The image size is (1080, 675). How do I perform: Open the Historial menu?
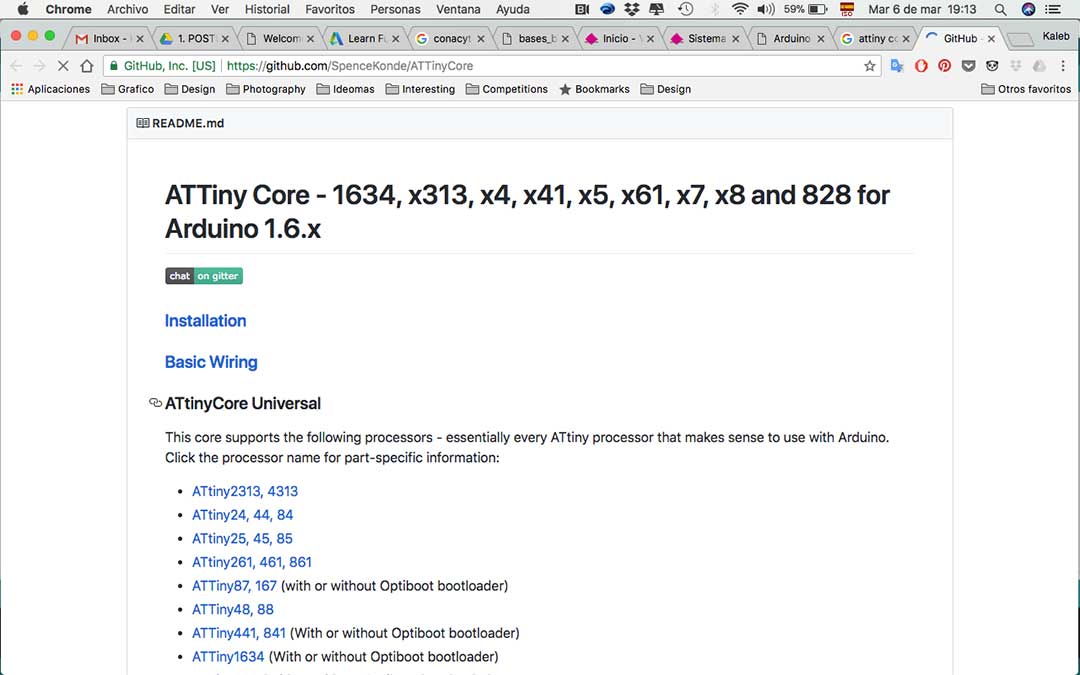(267, 9)
